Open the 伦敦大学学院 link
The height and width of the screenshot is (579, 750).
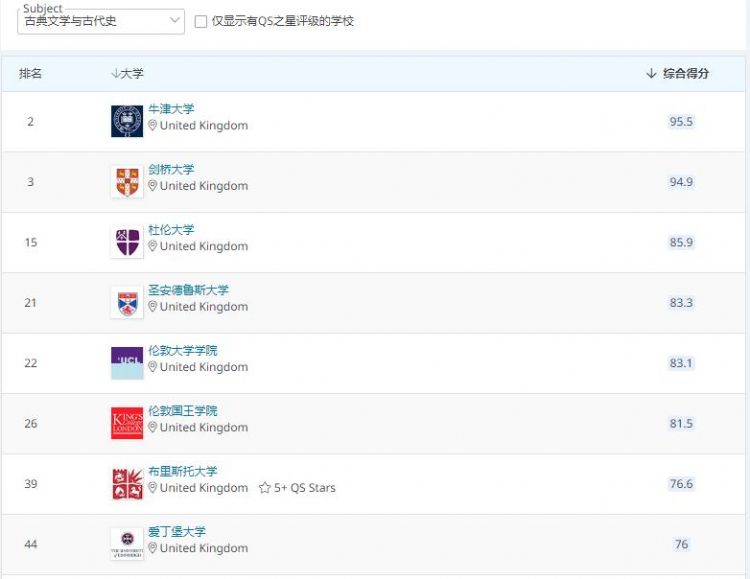click(183, 350)
